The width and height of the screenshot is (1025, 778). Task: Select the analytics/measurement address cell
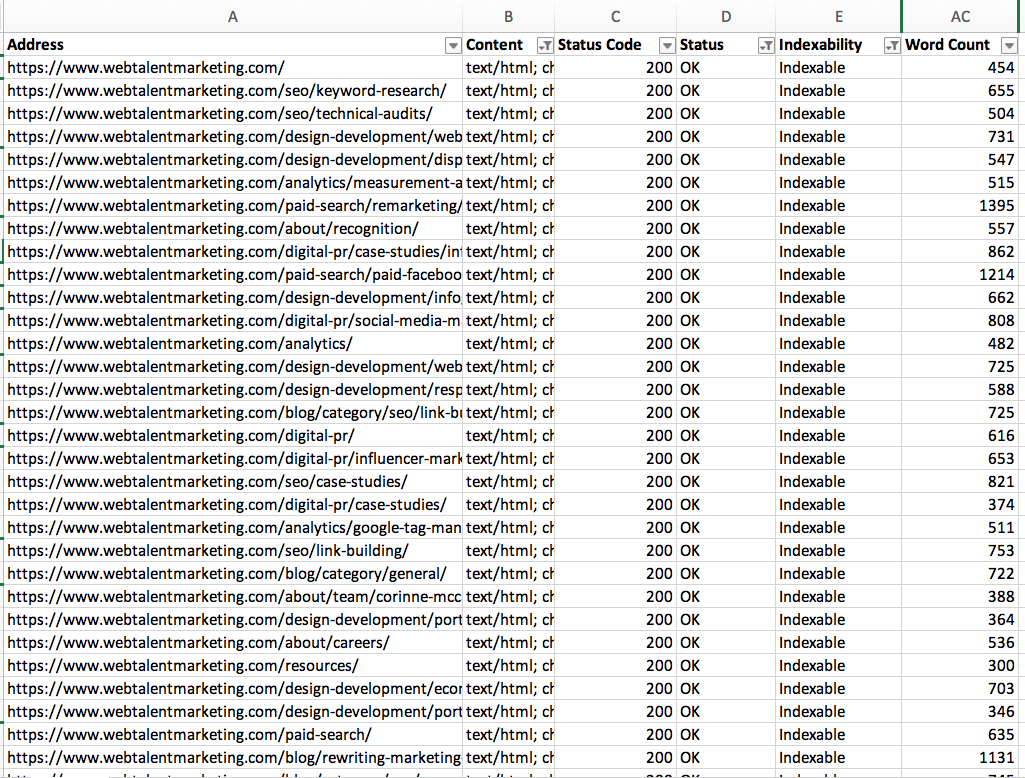pos(233,183)
